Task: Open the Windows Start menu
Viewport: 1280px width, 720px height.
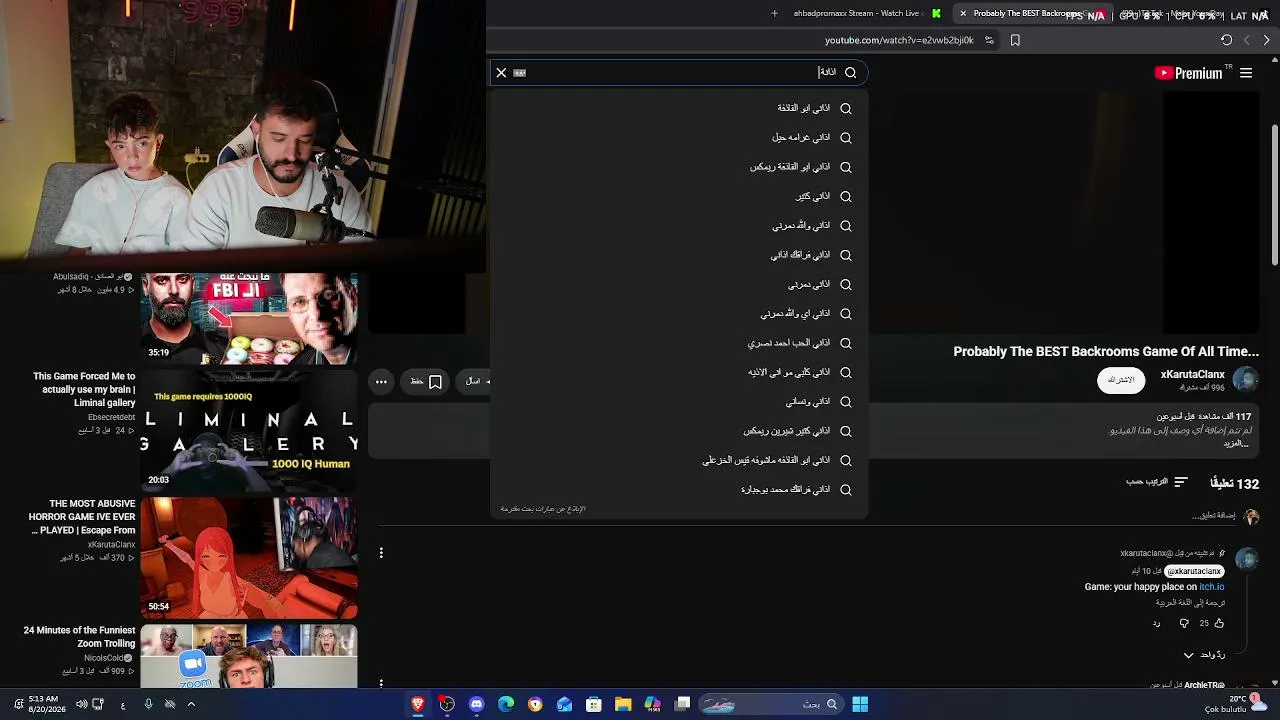Action: 860,704
